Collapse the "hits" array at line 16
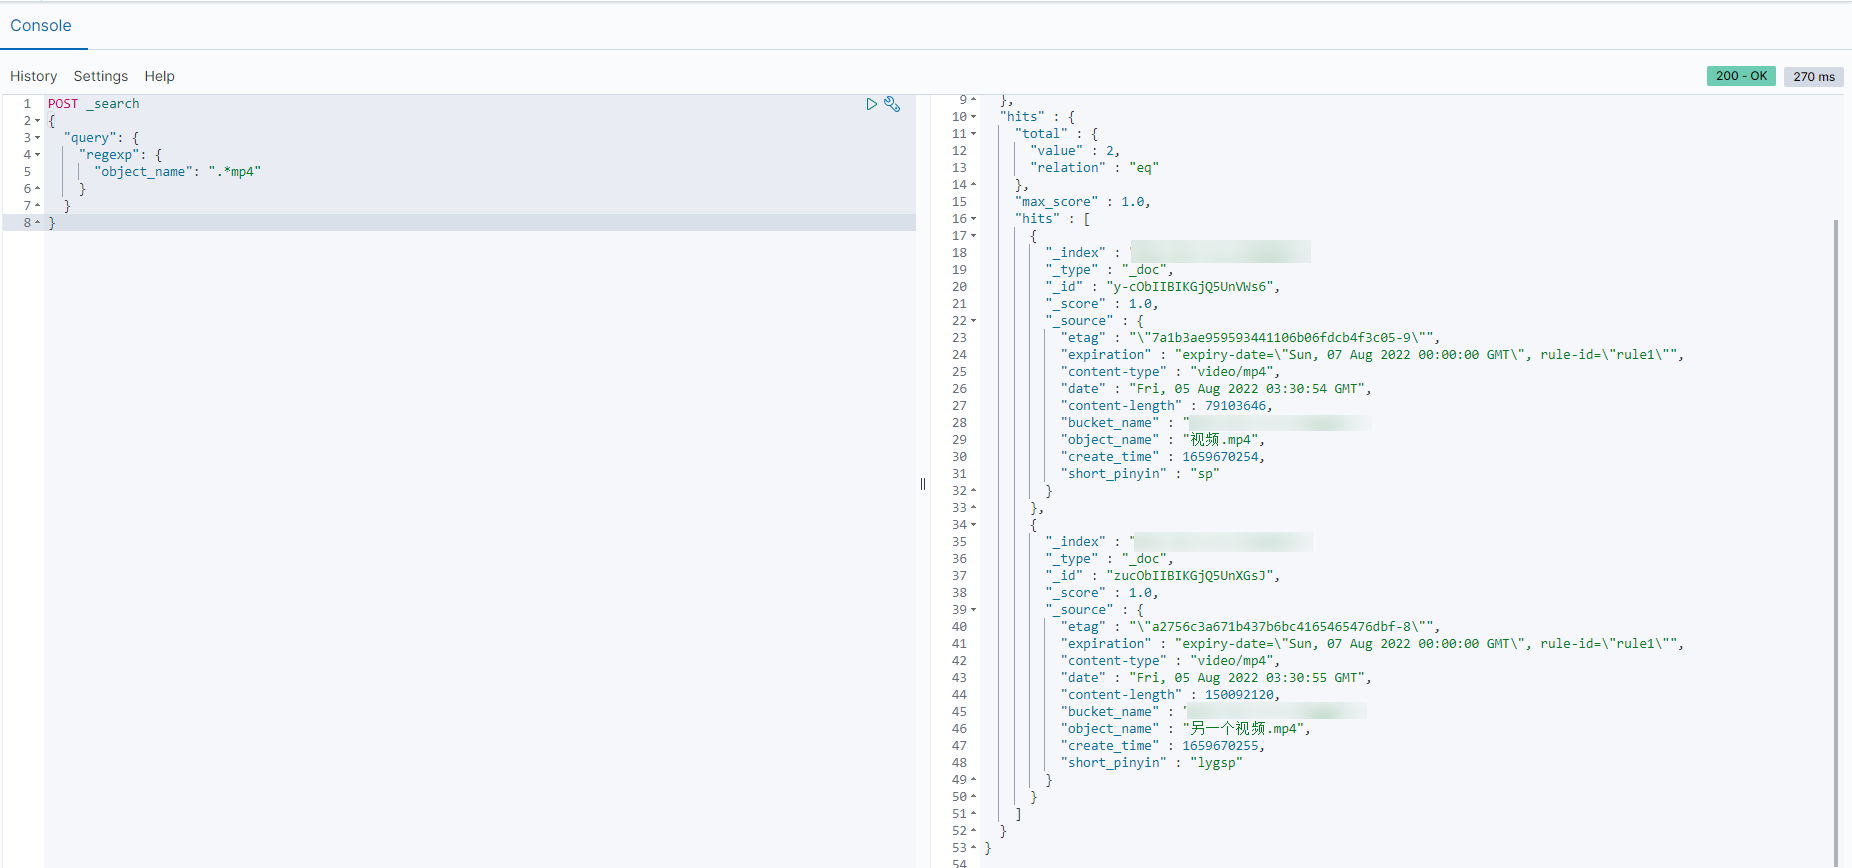 pyautogui.click(x=973, y=219)
